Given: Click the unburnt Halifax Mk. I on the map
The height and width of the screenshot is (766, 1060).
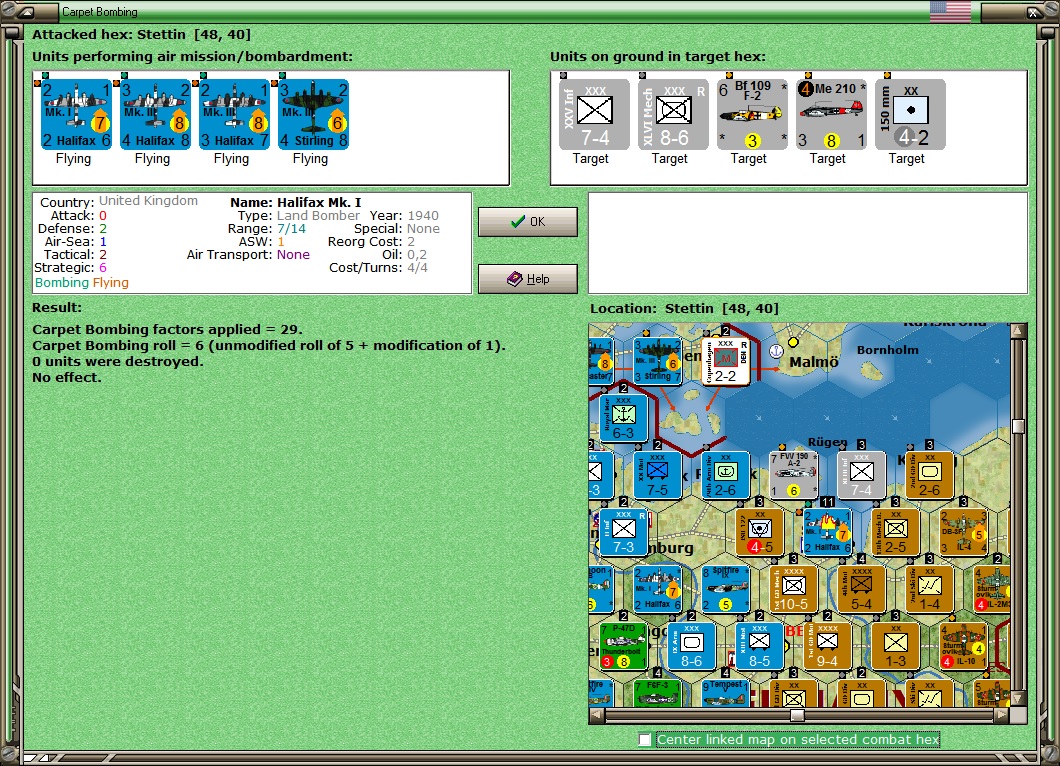Looking at the screenshot, I should (657, 588).
